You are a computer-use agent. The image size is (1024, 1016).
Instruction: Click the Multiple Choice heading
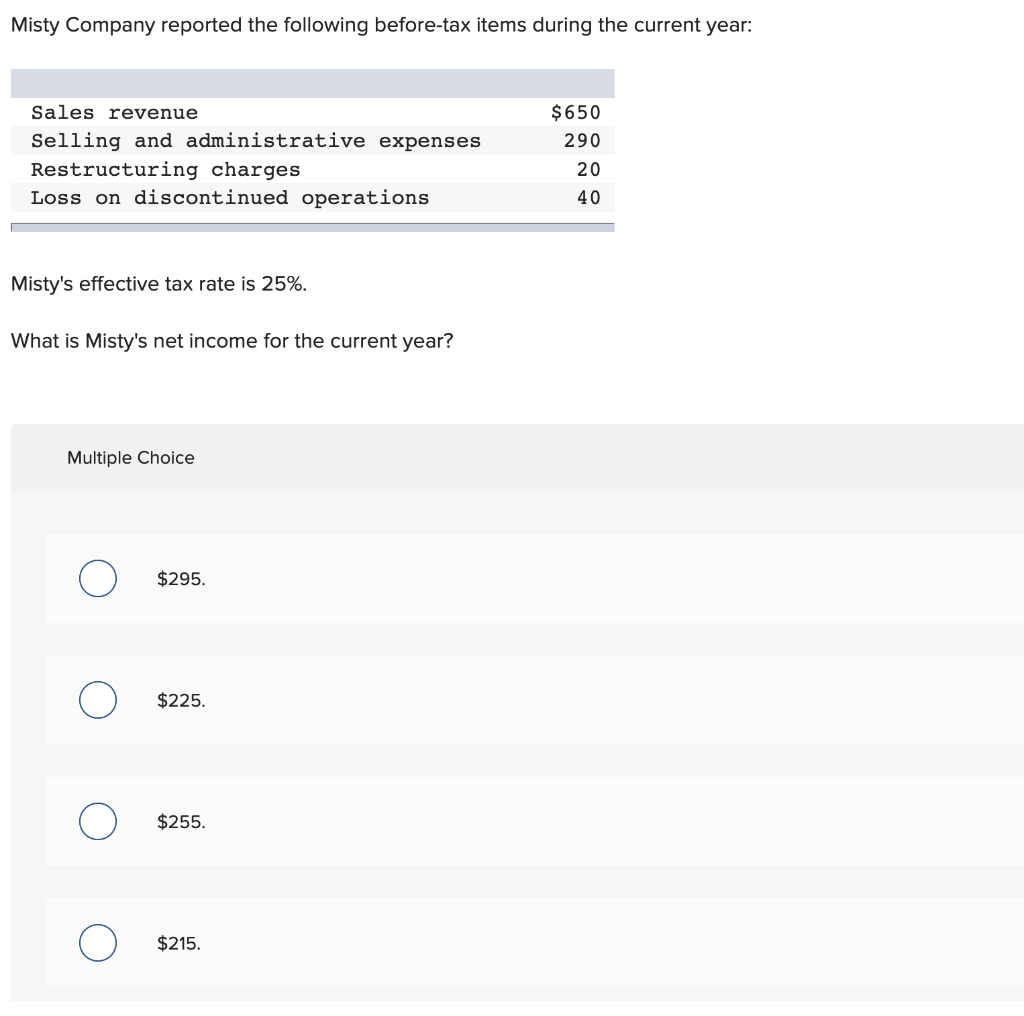tap(131, 458)
